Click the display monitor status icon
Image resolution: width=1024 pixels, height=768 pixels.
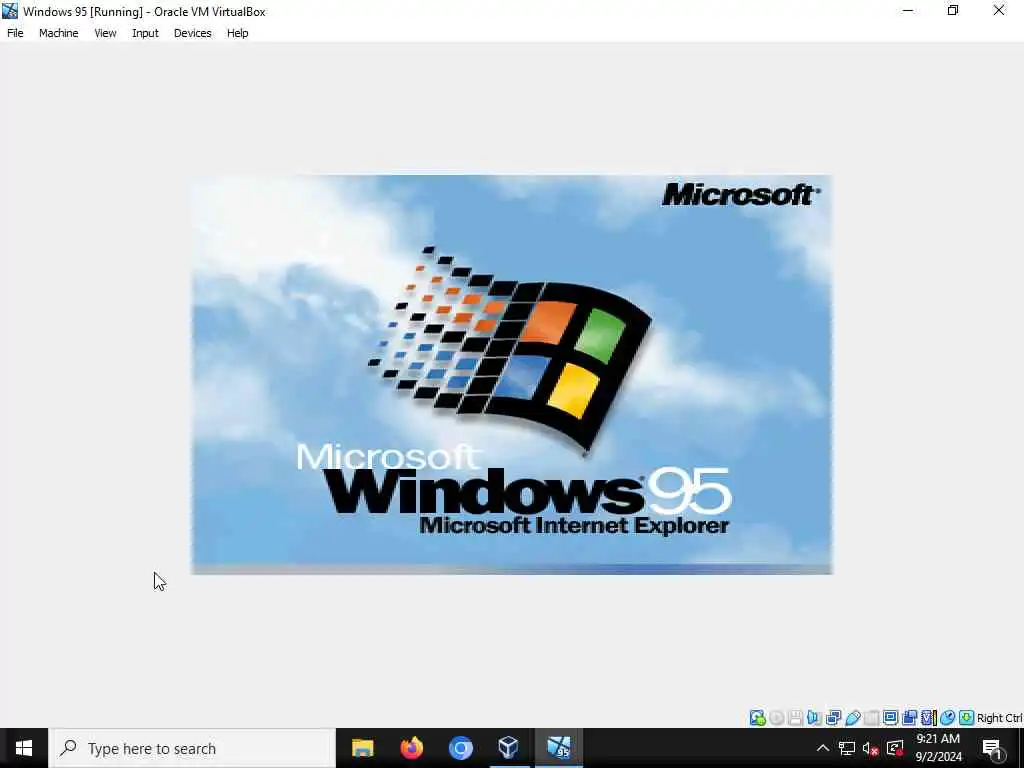890,718
